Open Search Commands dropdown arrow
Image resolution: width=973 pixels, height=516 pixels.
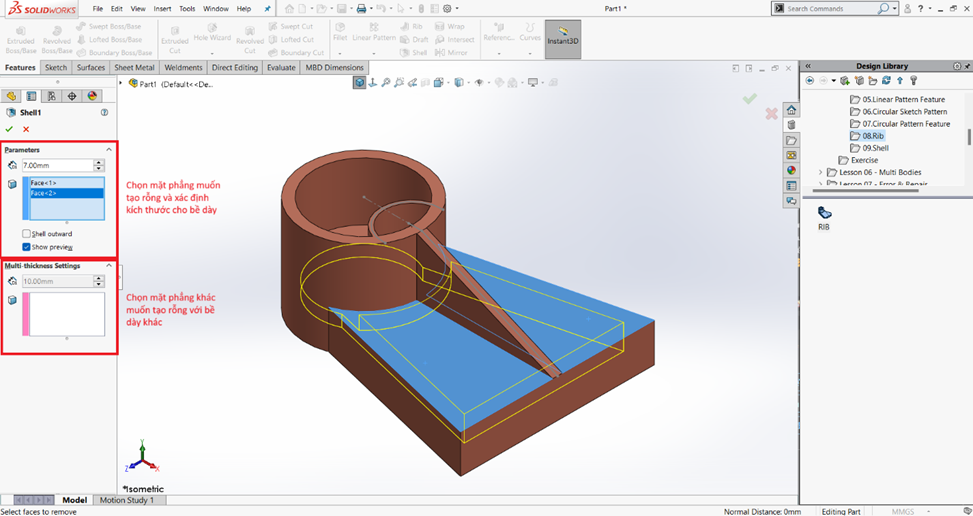(894, 9)
